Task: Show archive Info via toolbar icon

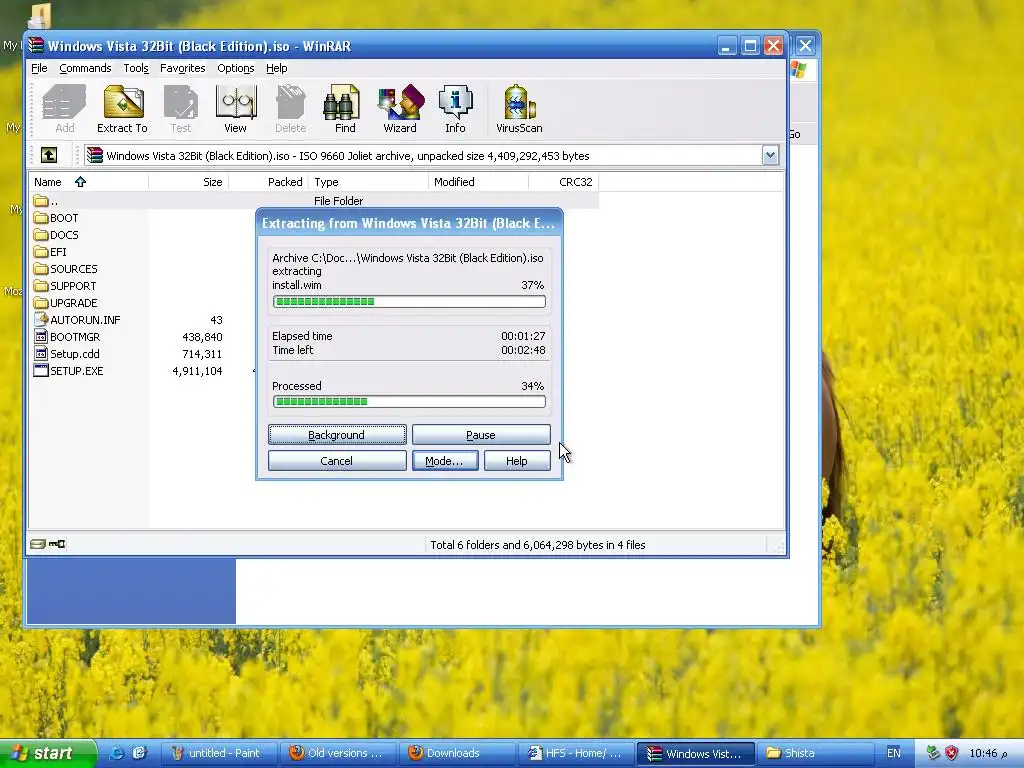Action: pyautogui.click(x=455, y=109)
